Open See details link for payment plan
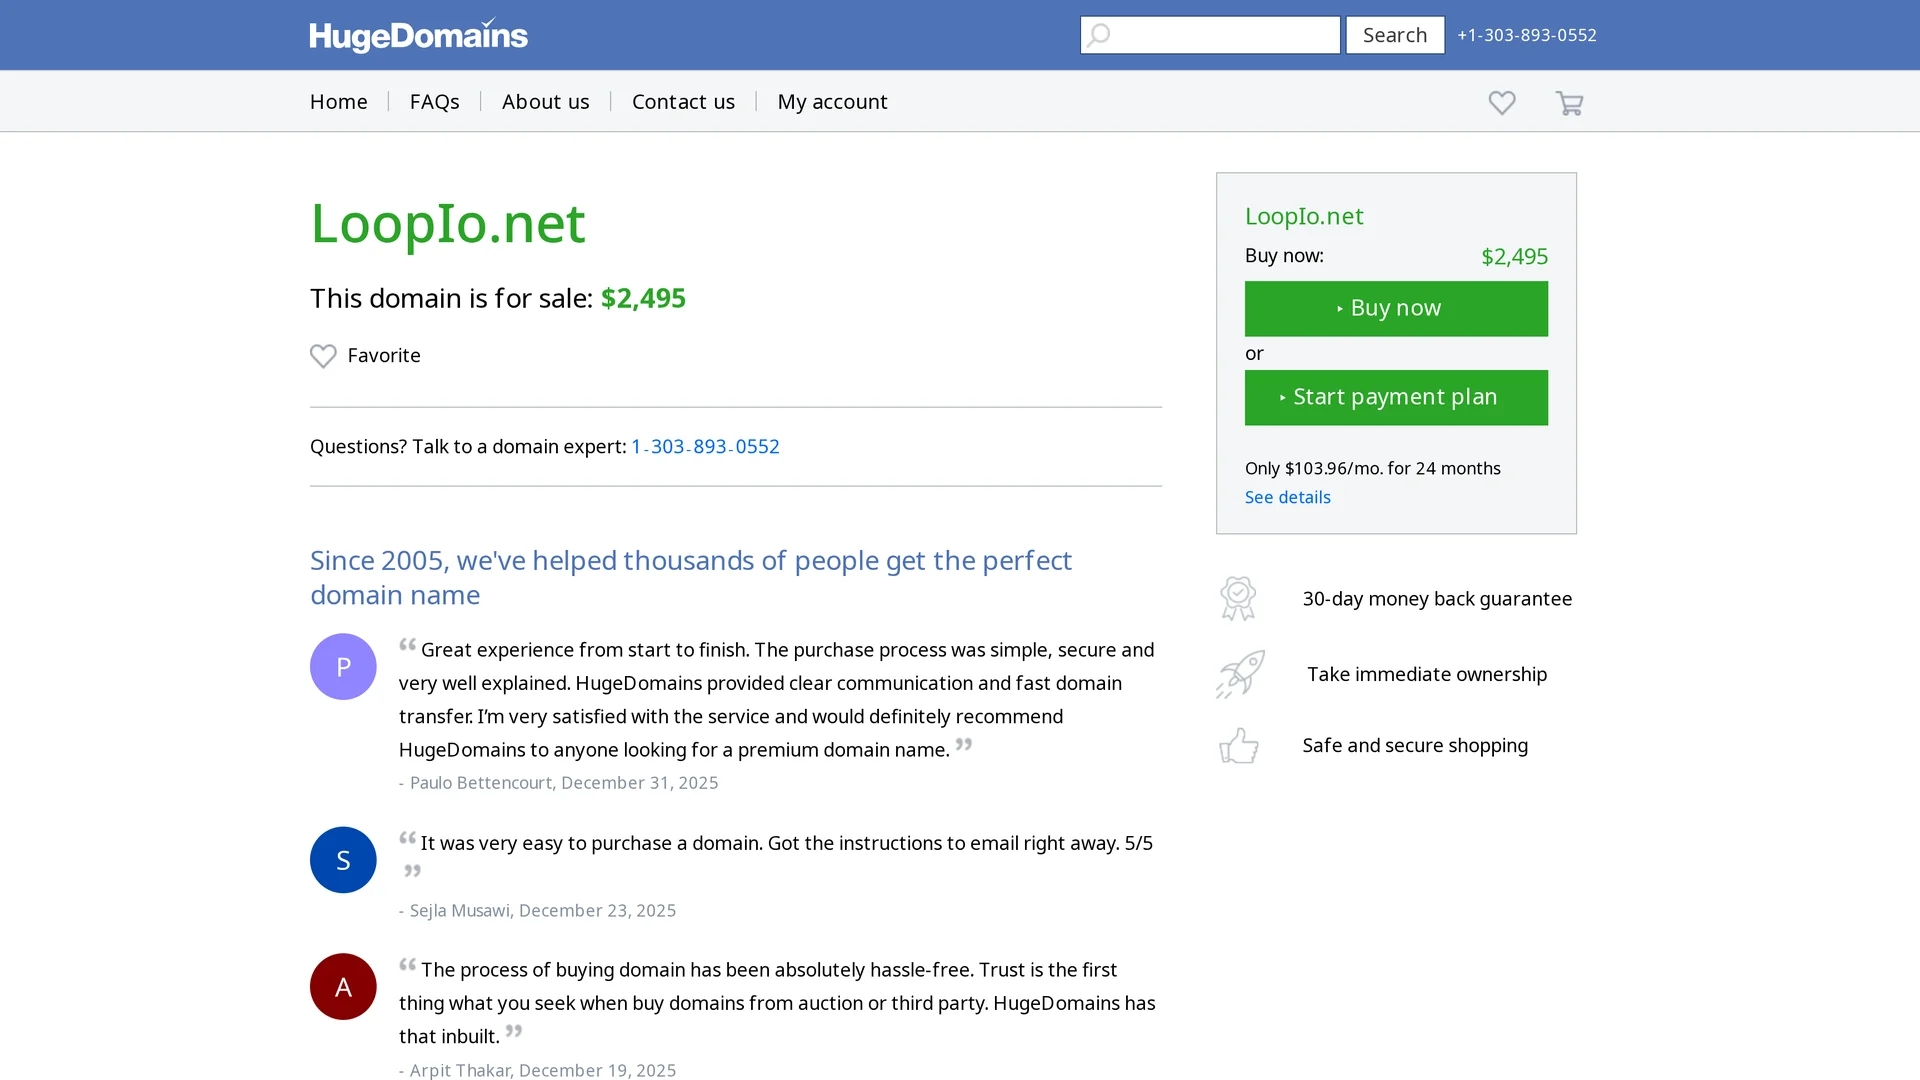The height and width of the screenshot is (1080, 1920). [x=1287, y=497]
